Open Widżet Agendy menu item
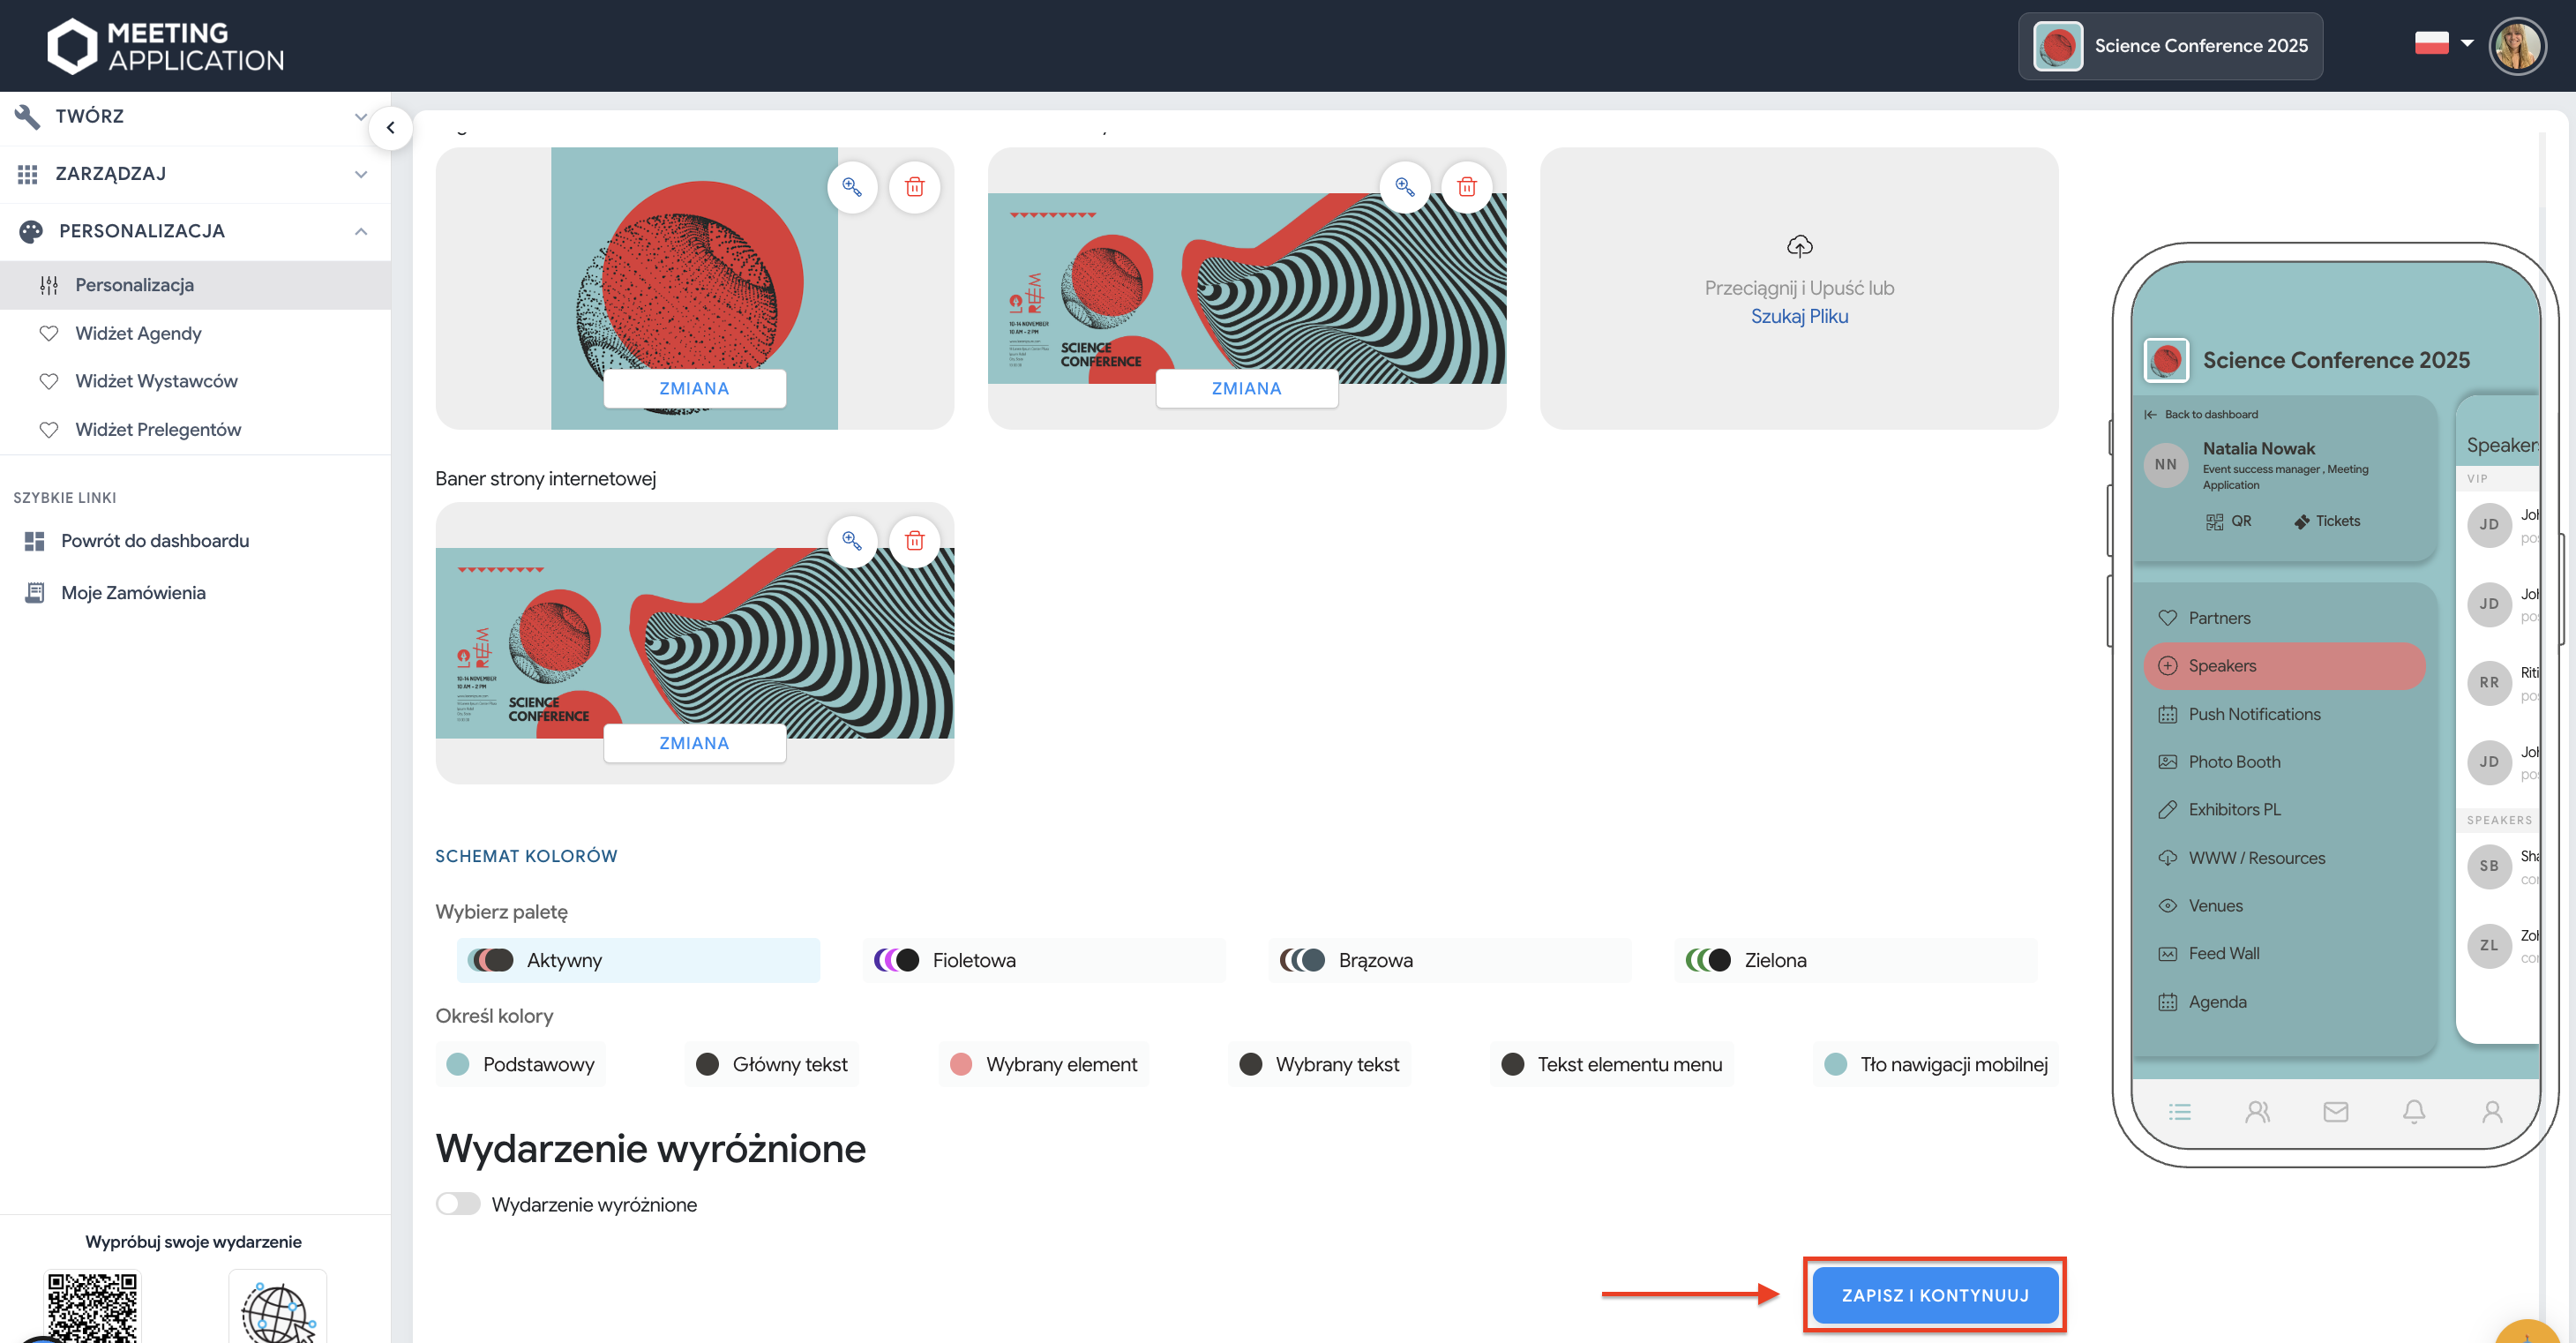This screenshot has width=2576, height=1343. click(139, 333)
